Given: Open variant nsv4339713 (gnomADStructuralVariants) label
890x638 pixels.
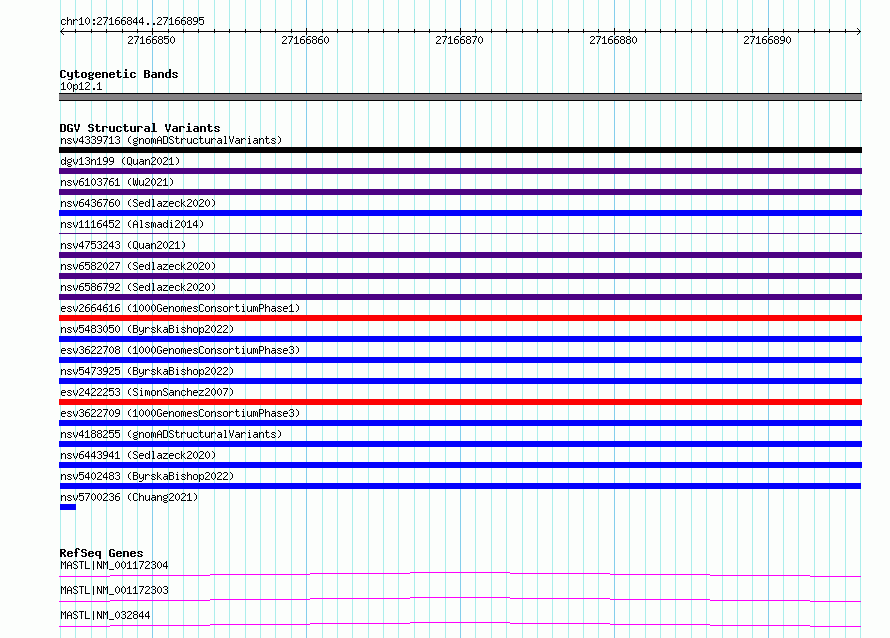Looking at the screenshot, I should point(171,140).
